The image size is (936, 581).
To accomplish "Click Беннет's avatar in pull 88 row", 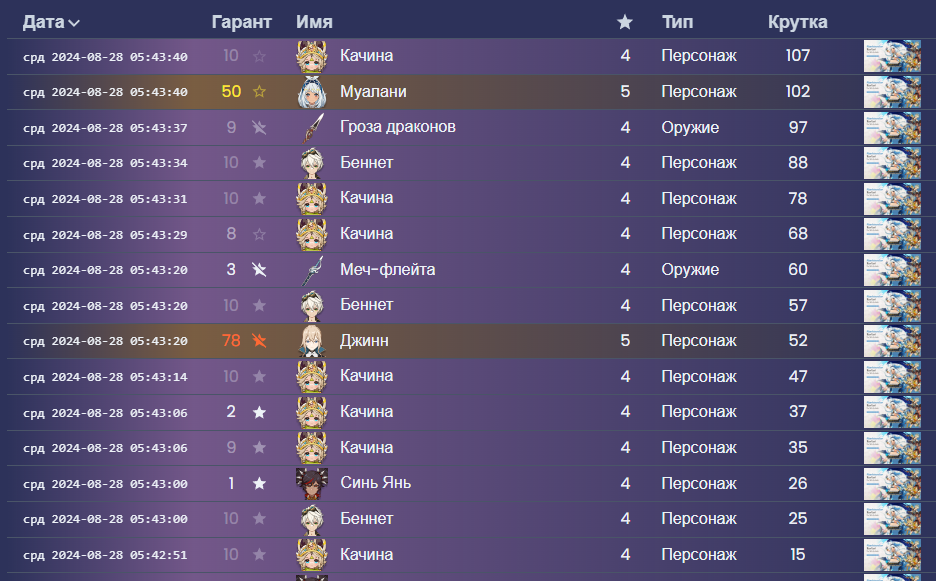I will [x=313, y=163].
